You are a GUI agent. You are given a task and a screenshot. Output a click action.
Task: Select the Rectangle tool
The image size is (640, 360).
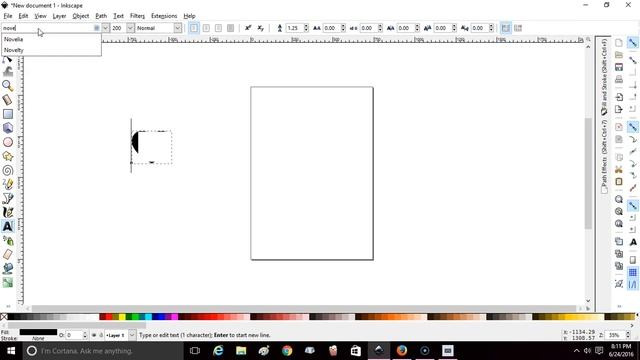pyautogui.click(x=7, y=114)
